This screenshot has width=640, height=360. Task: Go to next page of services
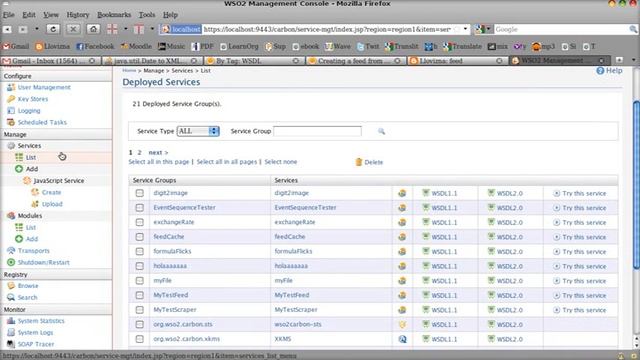click(158, 153)
